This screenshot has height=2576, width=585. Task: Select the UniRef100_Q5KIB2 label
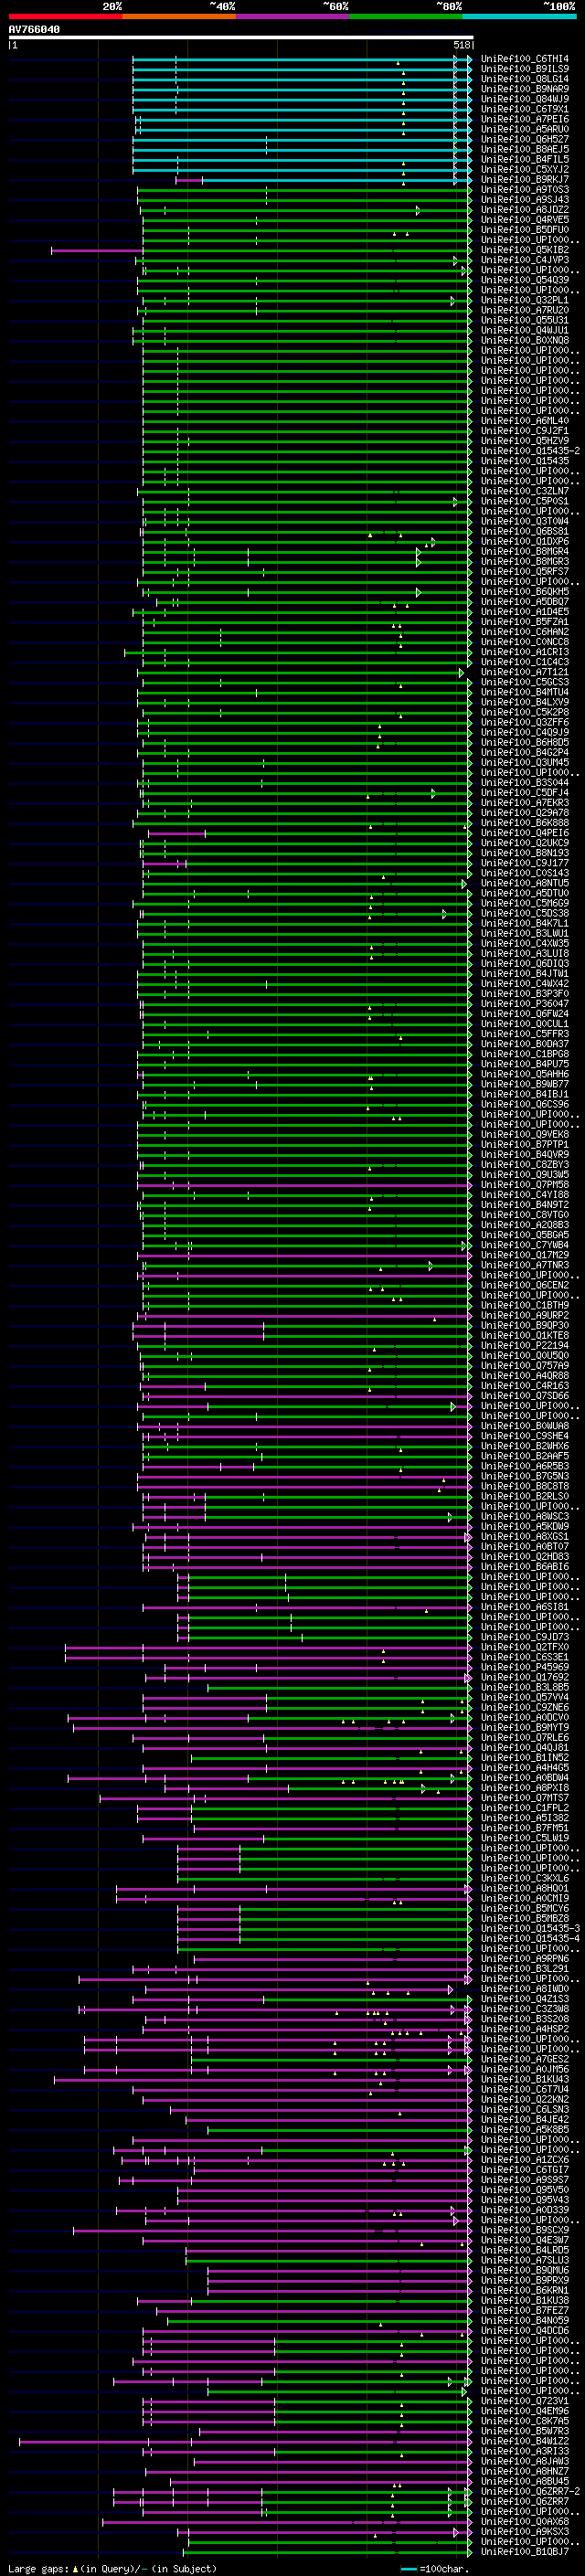tap(525, 250)
